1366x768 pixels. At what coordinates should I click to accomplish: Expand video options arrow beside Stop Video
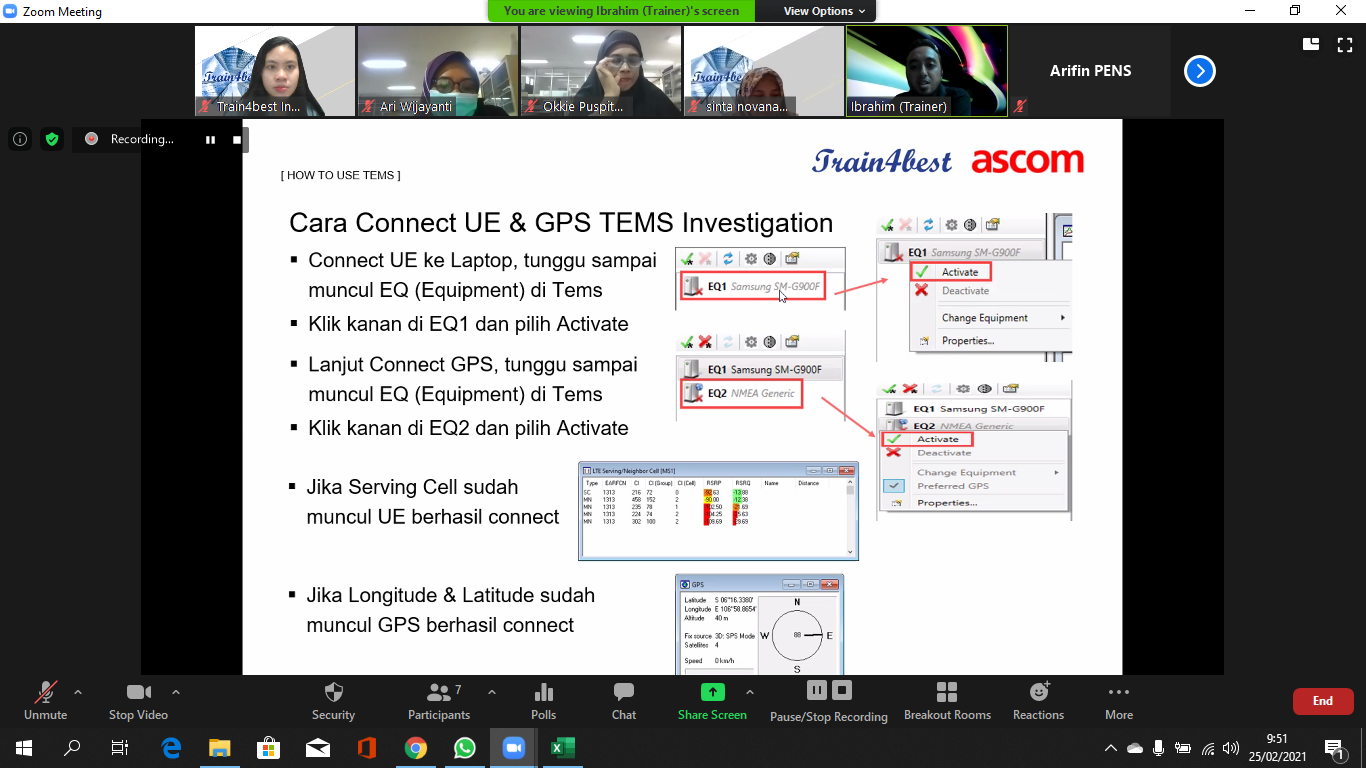(176, 692)
